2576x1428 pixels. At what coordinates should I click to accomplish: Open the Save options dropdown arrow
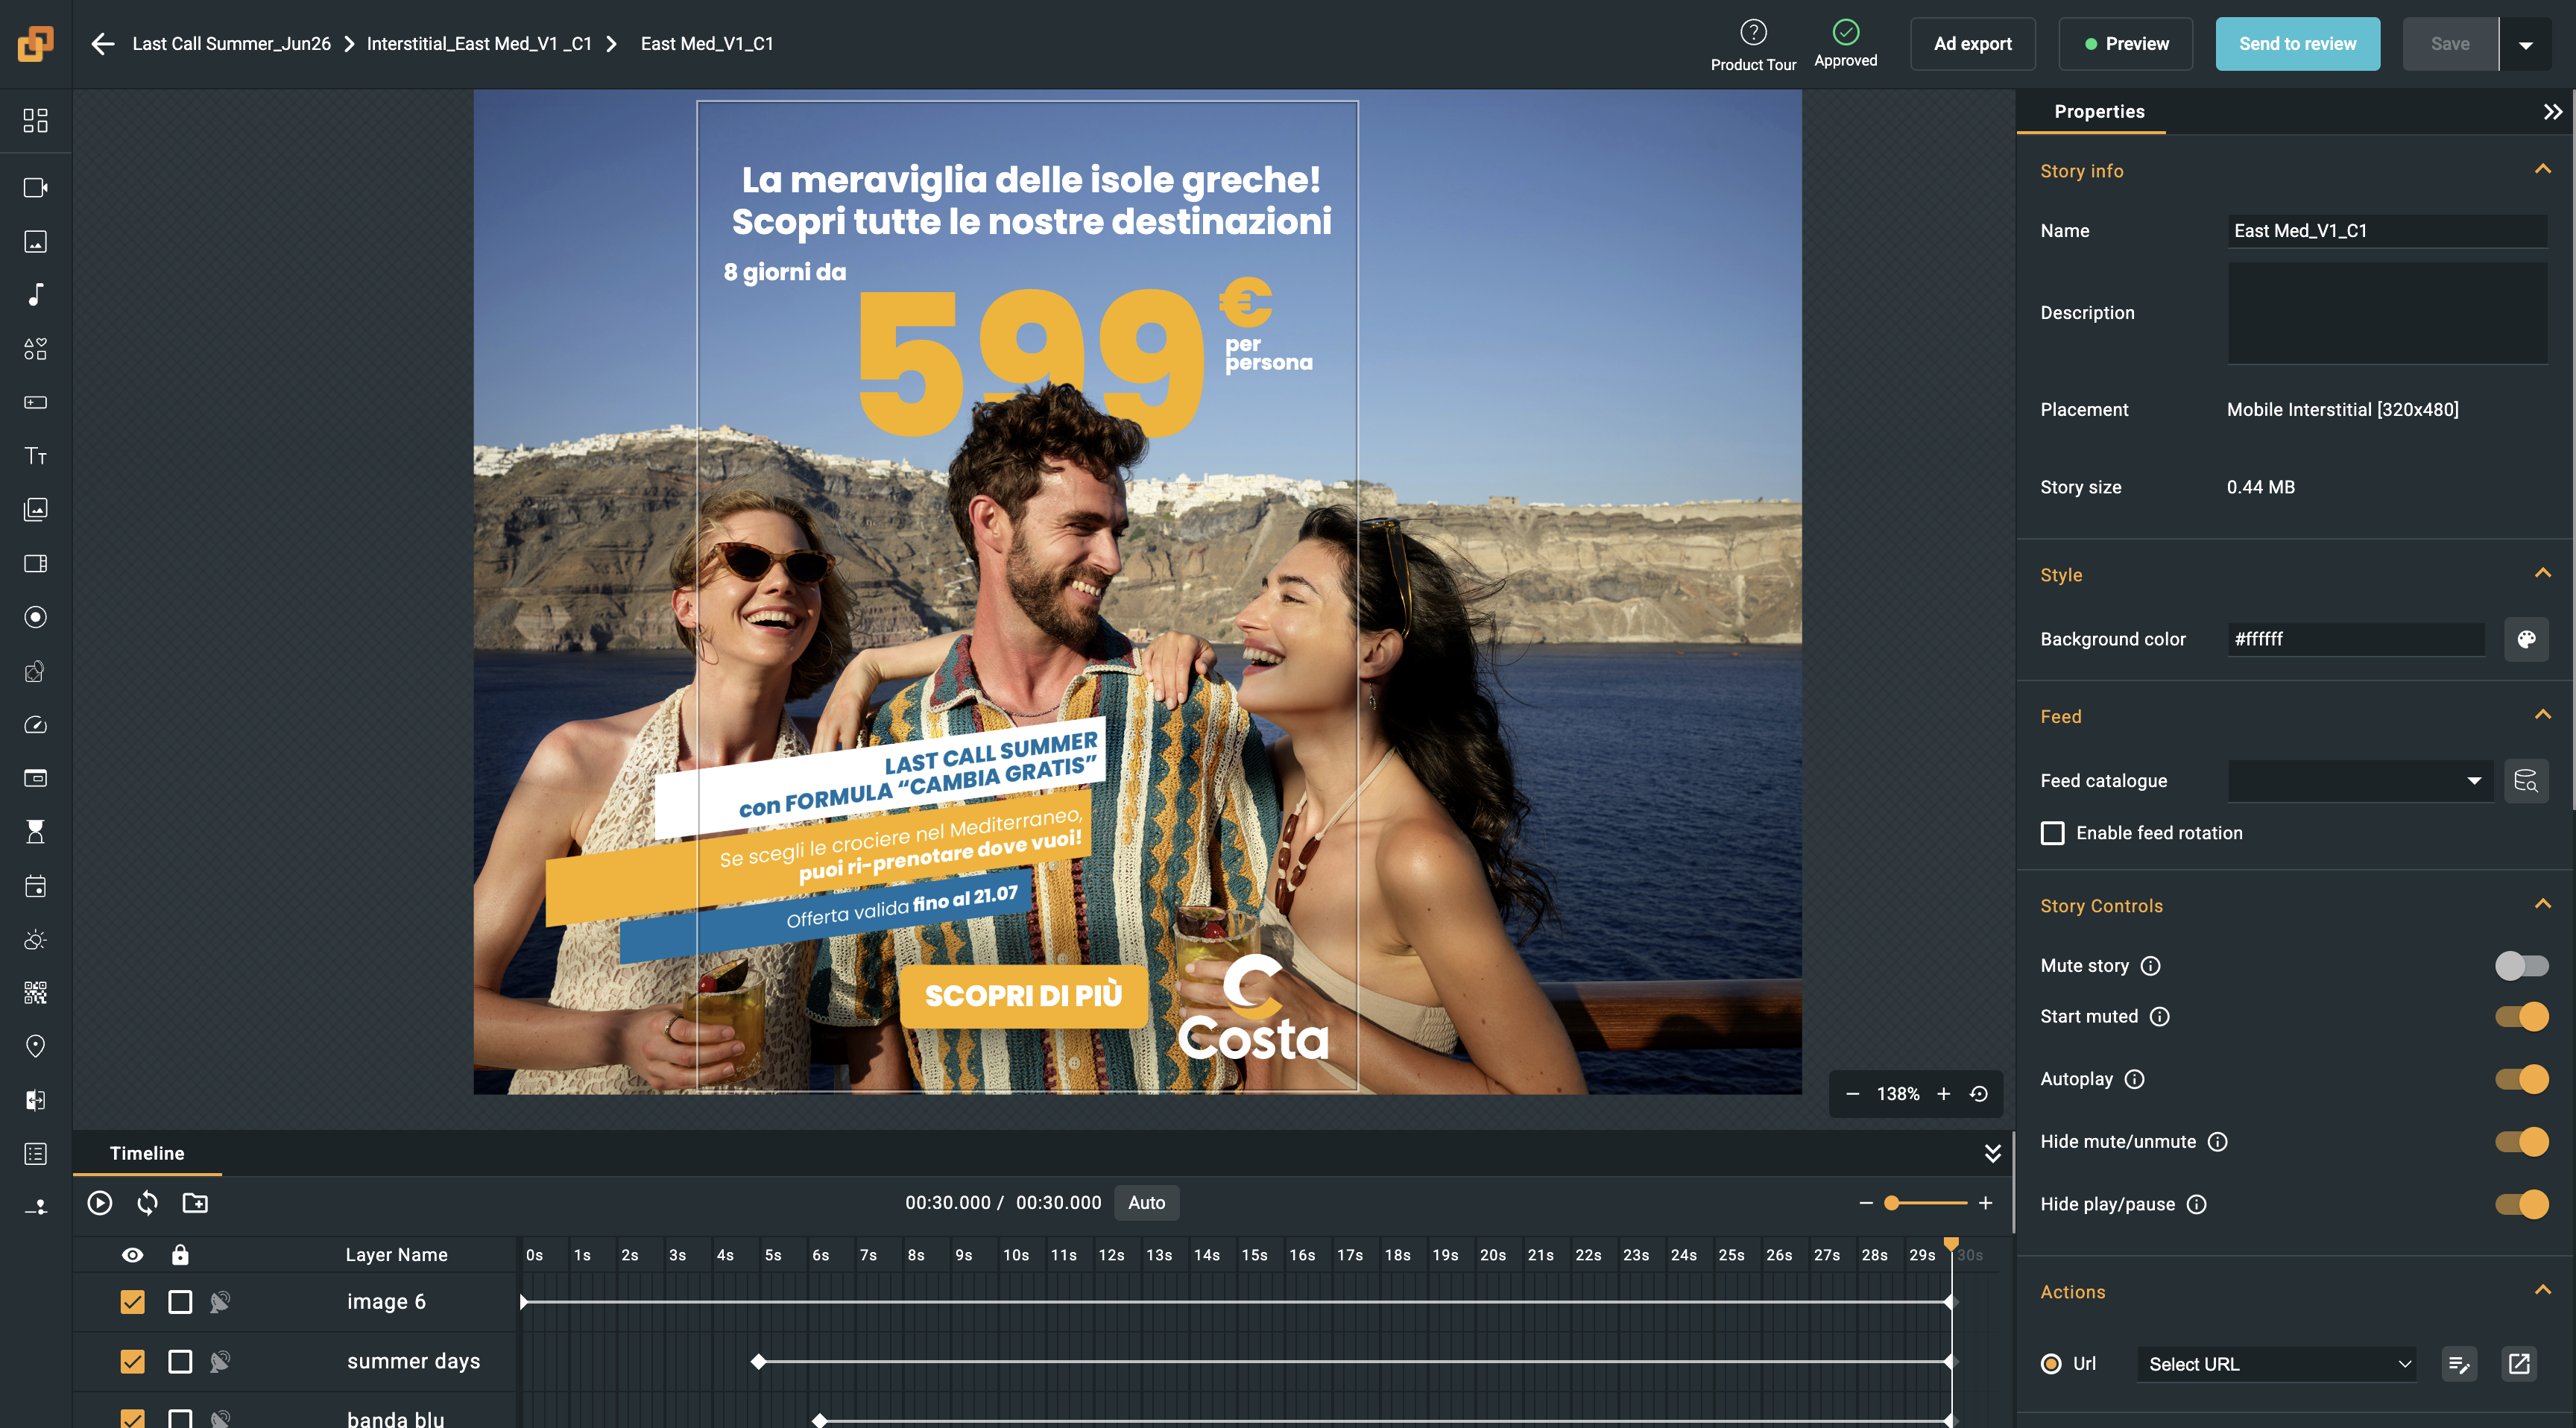click(2526, 44)
